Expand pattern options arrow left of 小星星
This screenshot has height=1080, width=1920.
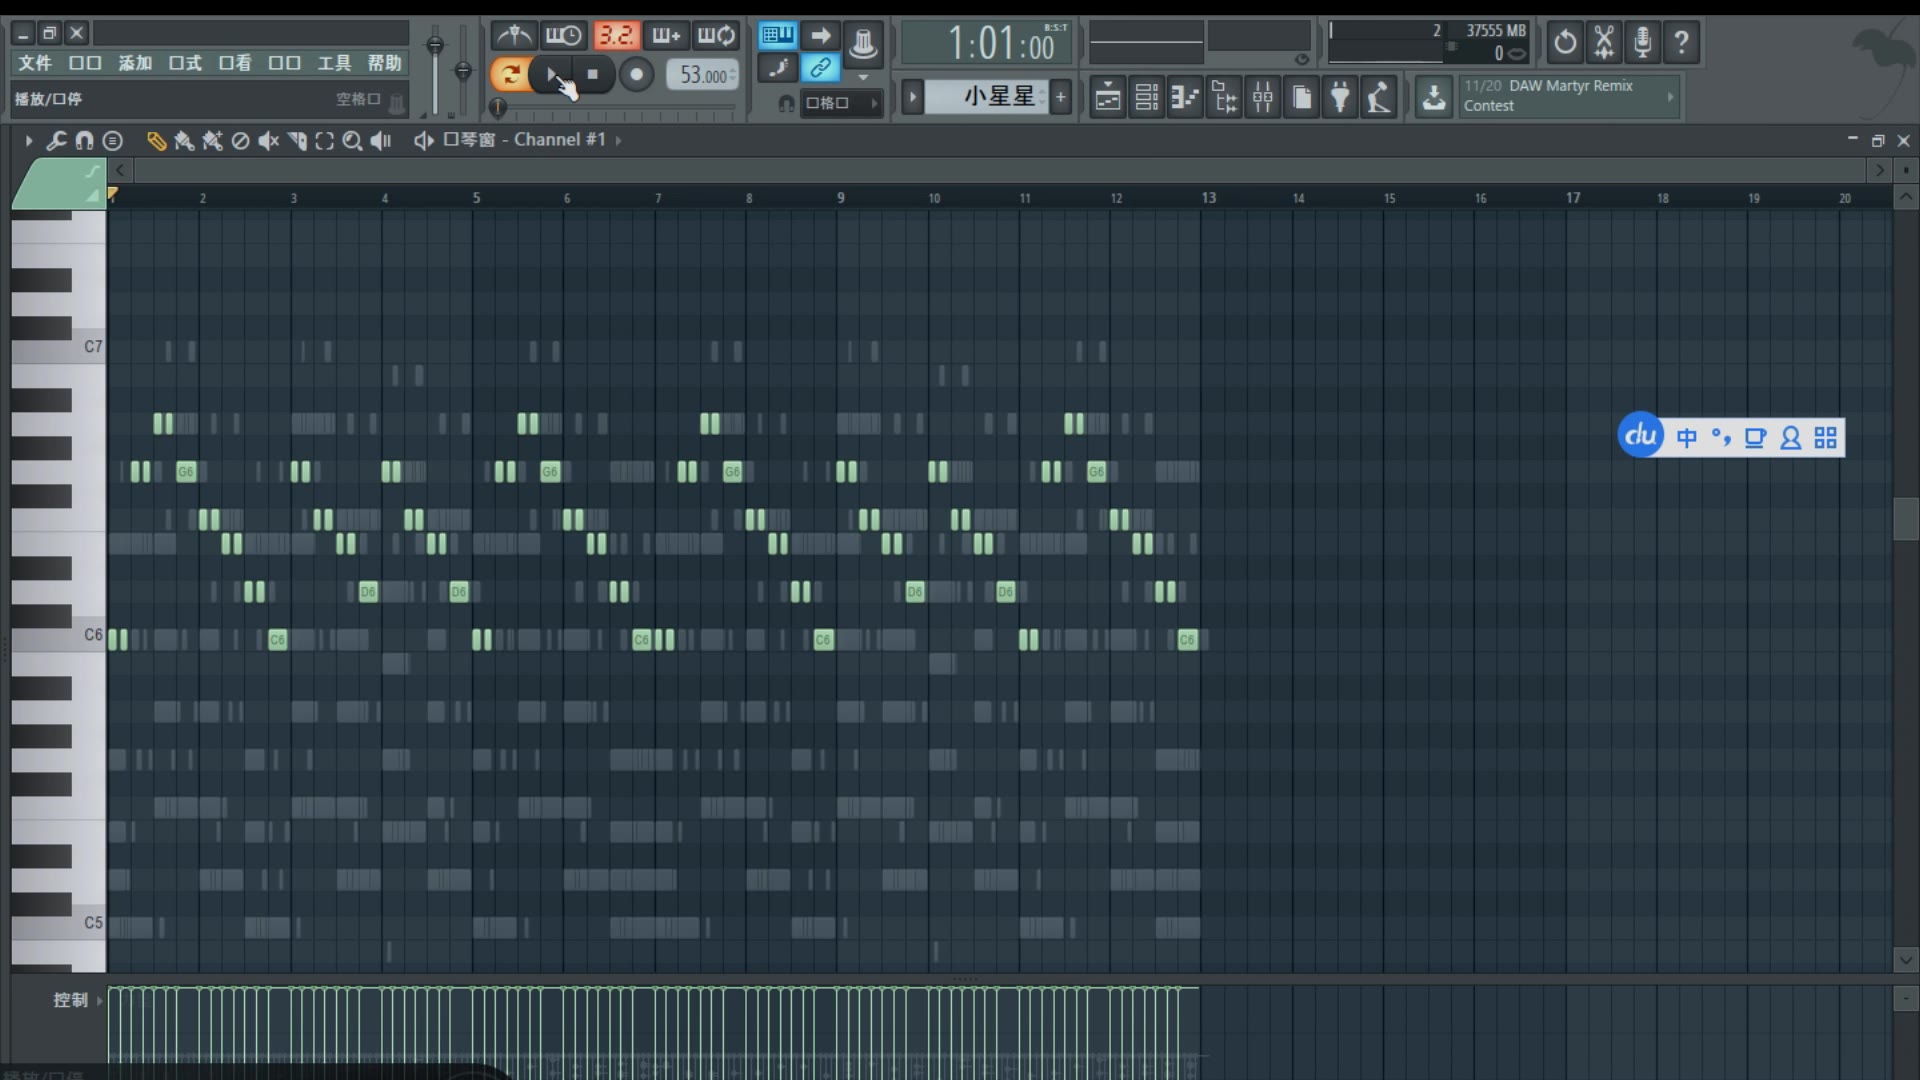(912, 97)
